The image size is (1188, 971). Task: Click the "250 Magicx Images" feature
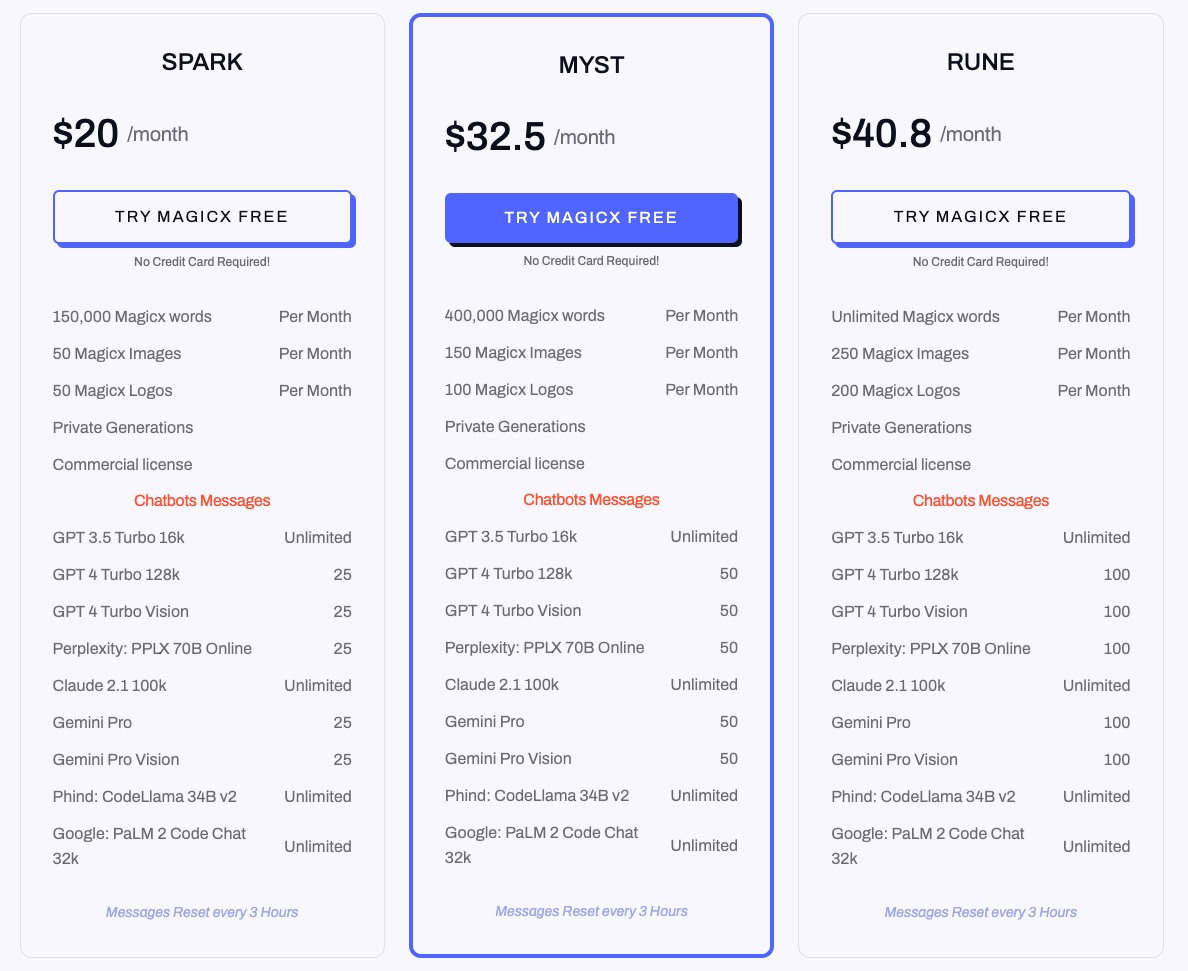tap(900, 354)
